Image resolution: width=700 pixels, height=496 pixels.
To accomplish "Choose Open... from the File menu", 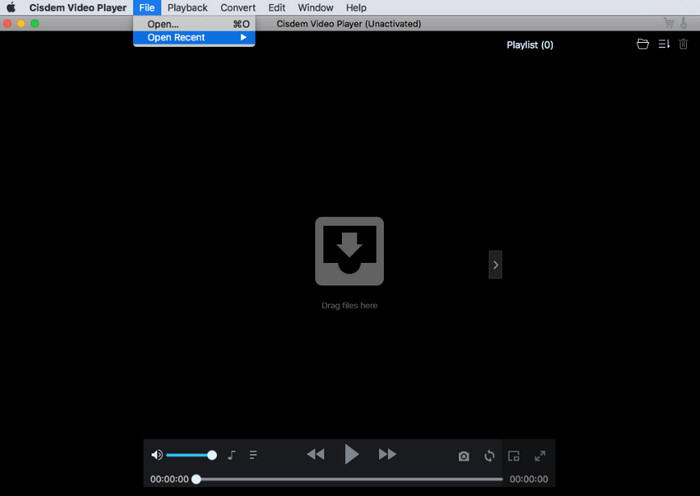I will pyautogui.click(x=194, y=24).
